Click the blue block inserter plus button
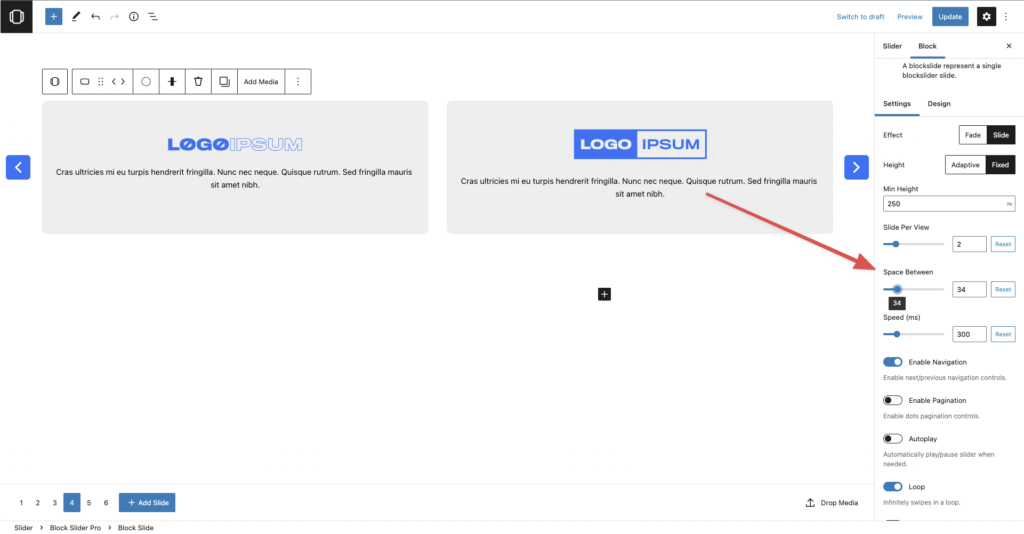This screenshot has height=534, width=1024. [x=53, y=16]
